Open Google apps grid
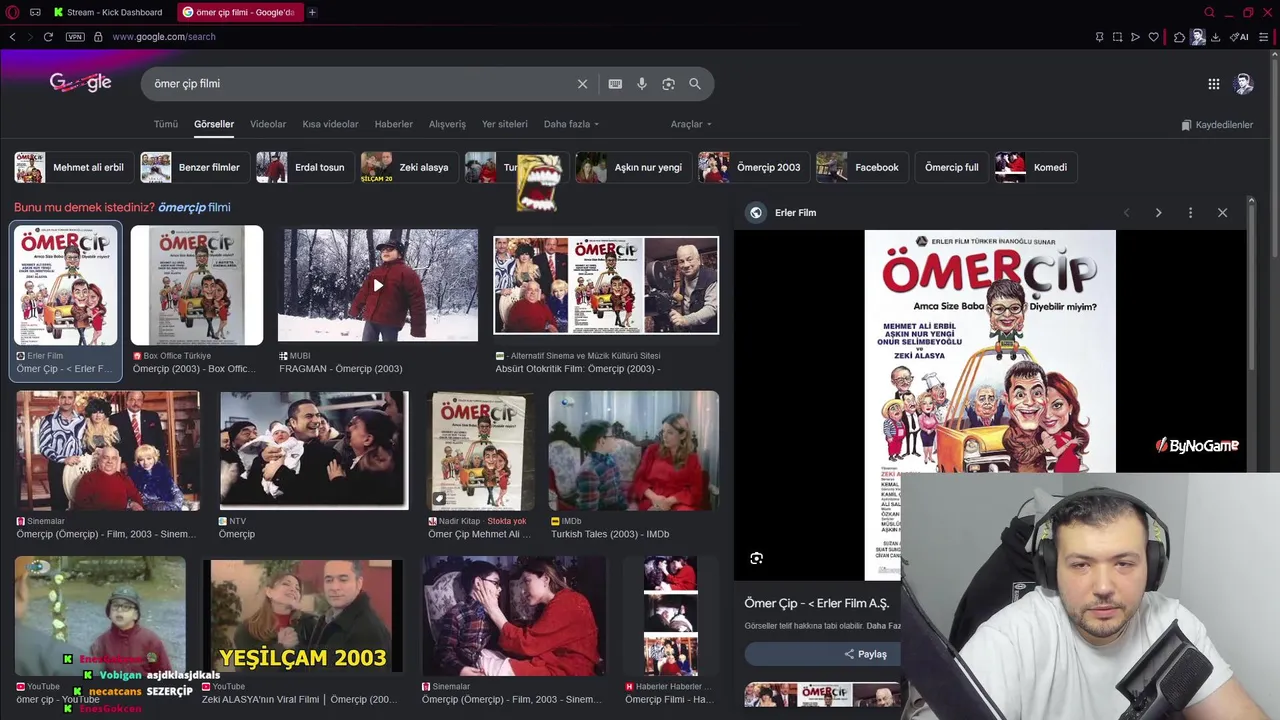 pos(1213,84)
